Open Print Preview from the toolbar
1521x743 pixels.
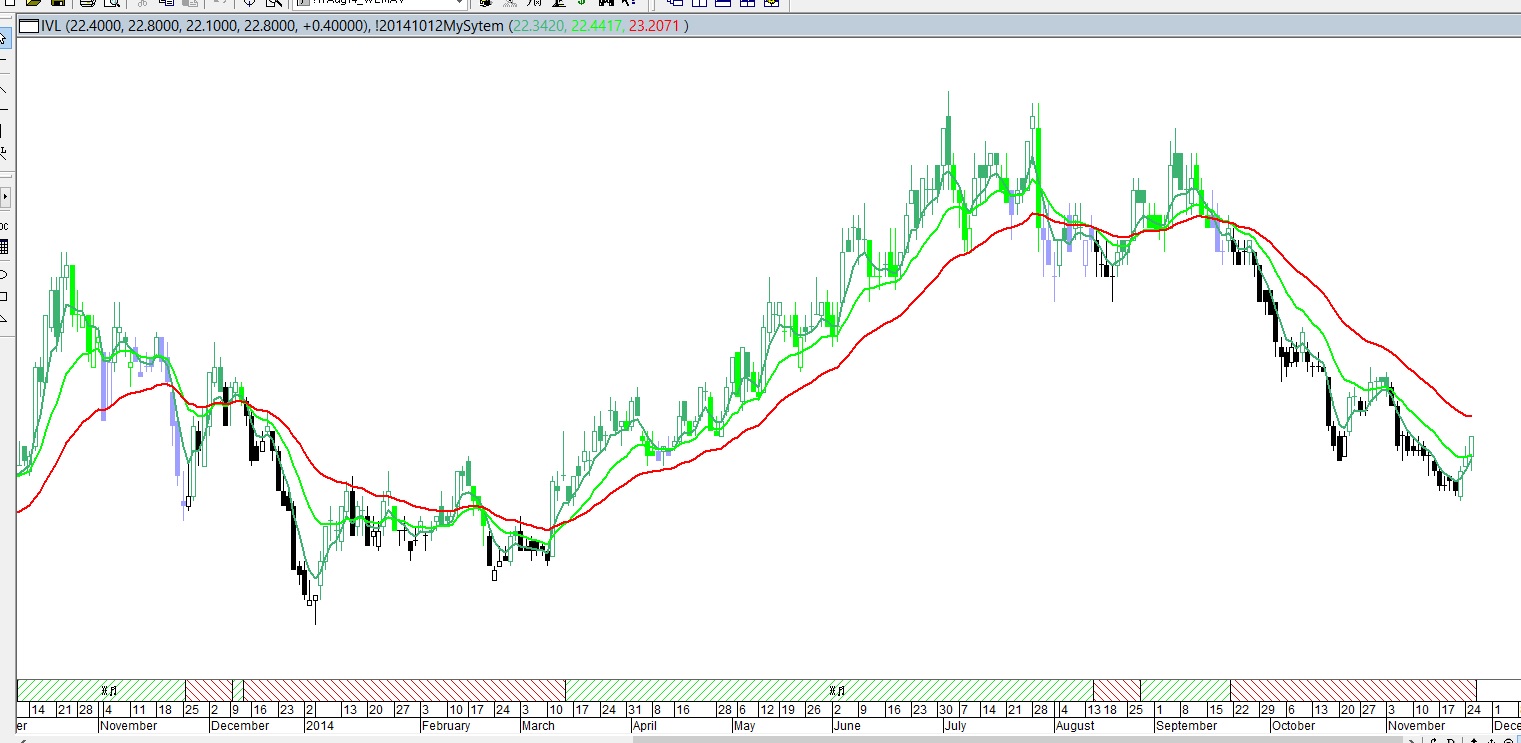click(x=111, y=4)
